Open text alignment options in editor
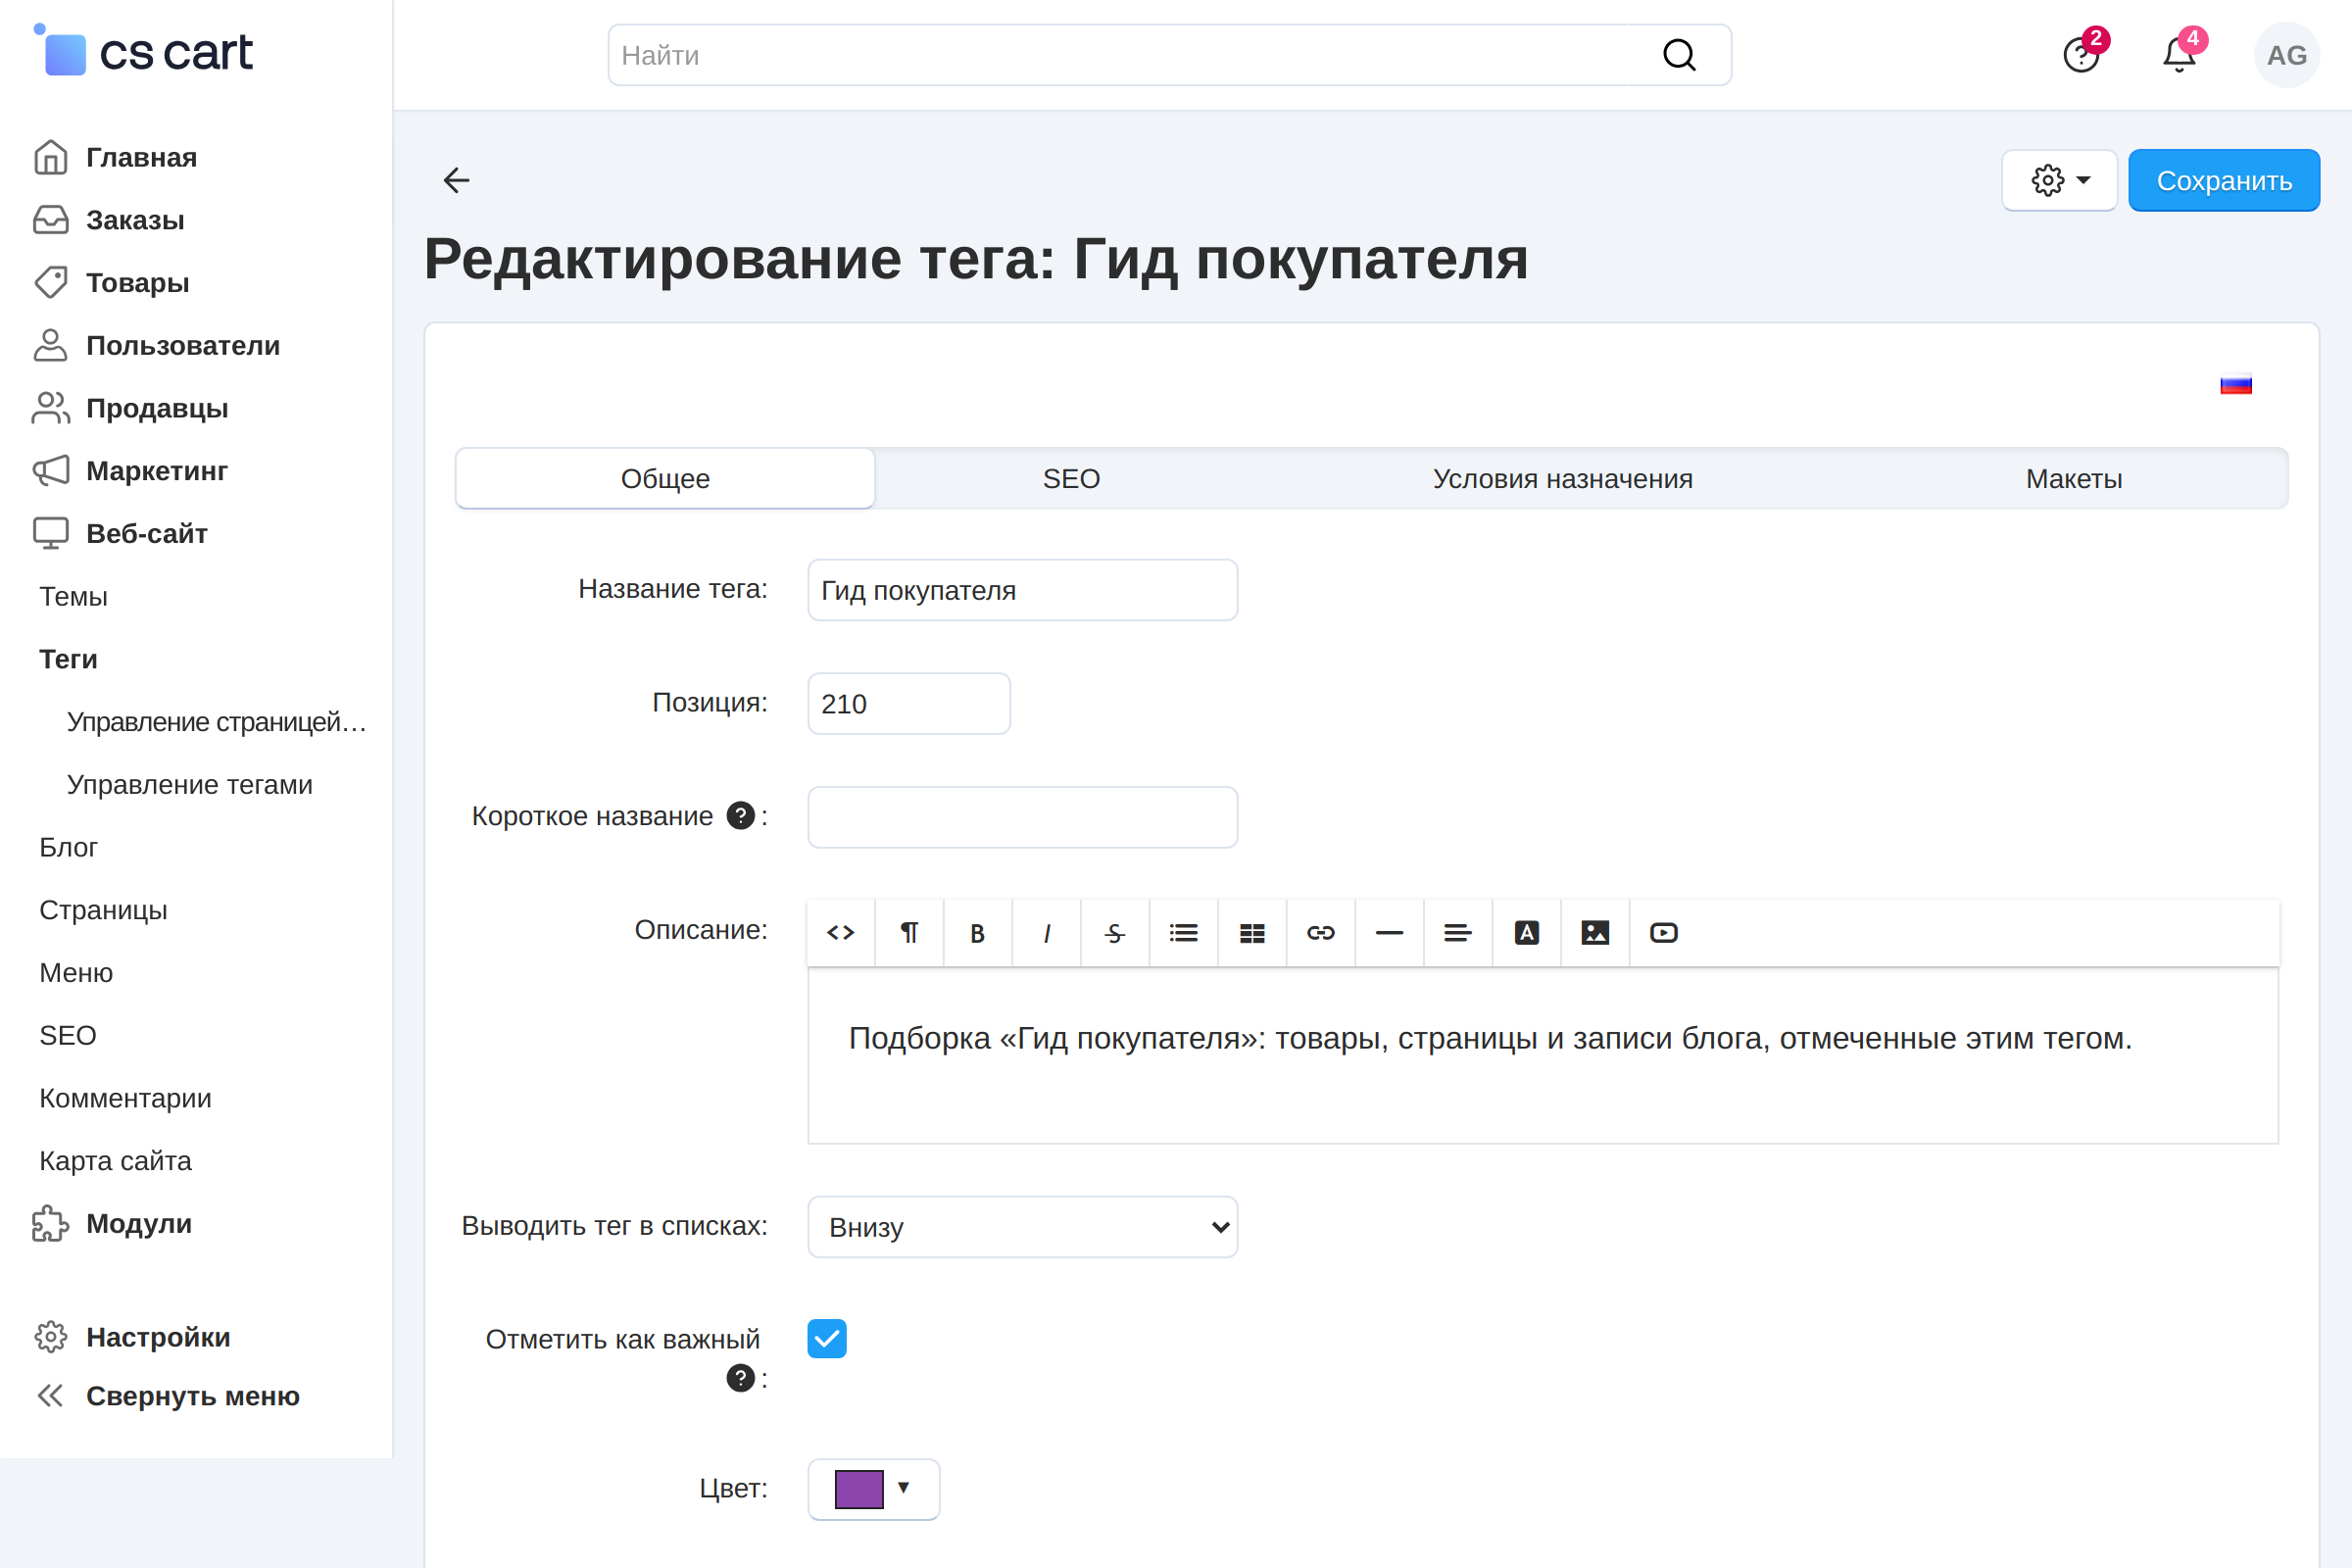 (1458, 933)
